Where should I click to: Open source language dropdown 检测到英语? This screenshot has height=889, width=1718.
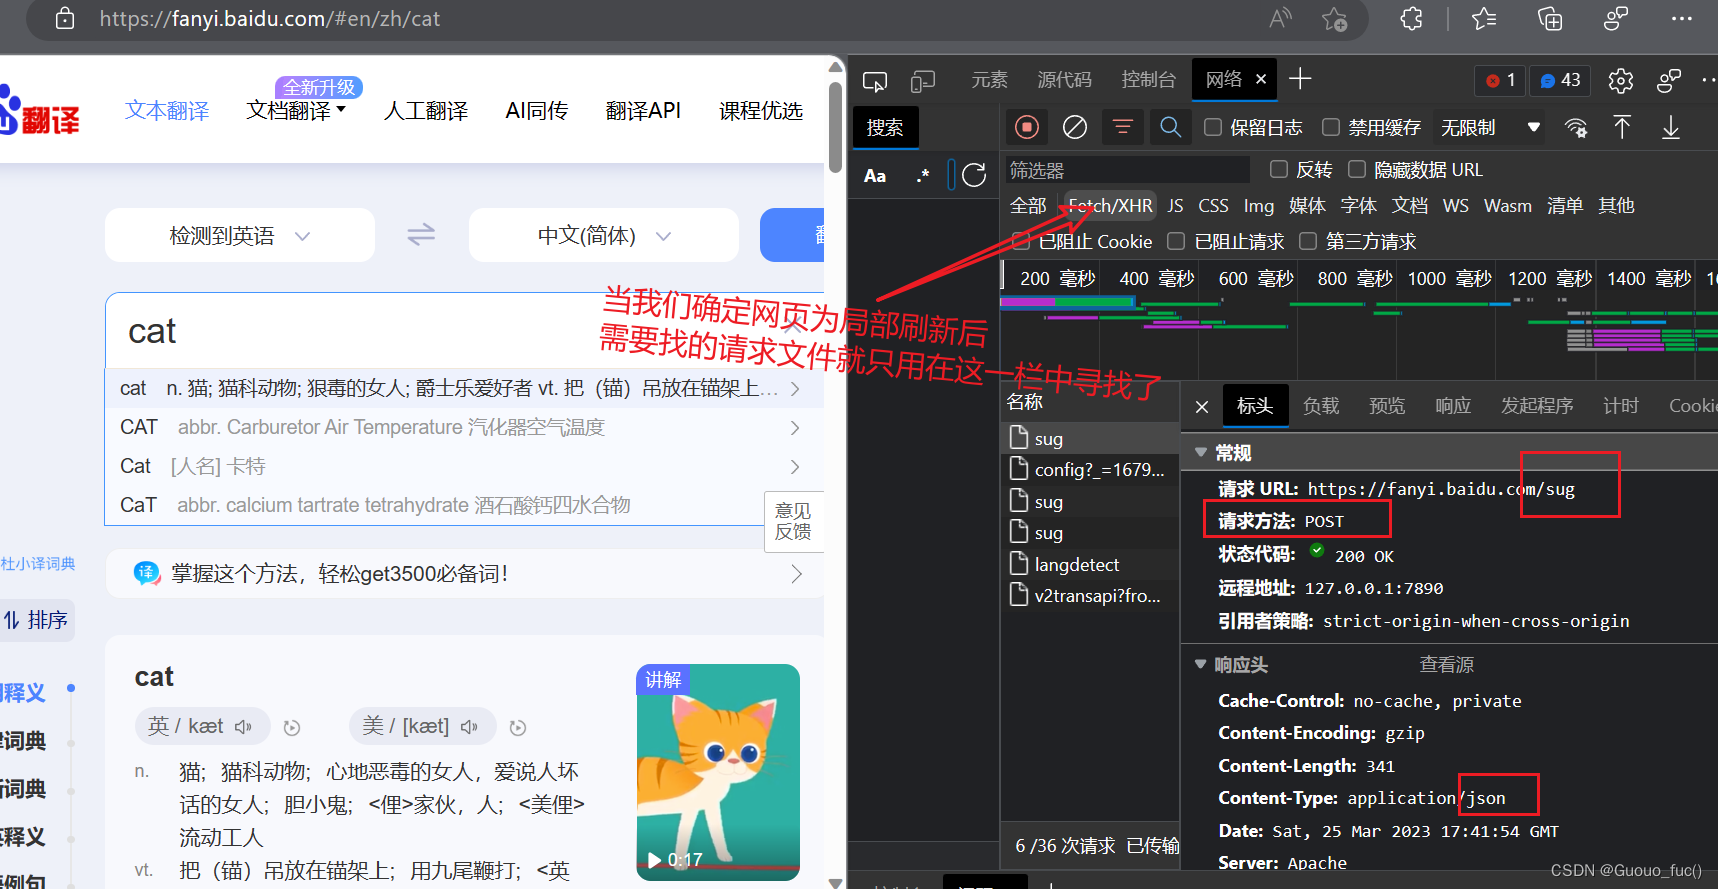pos(240,235)
